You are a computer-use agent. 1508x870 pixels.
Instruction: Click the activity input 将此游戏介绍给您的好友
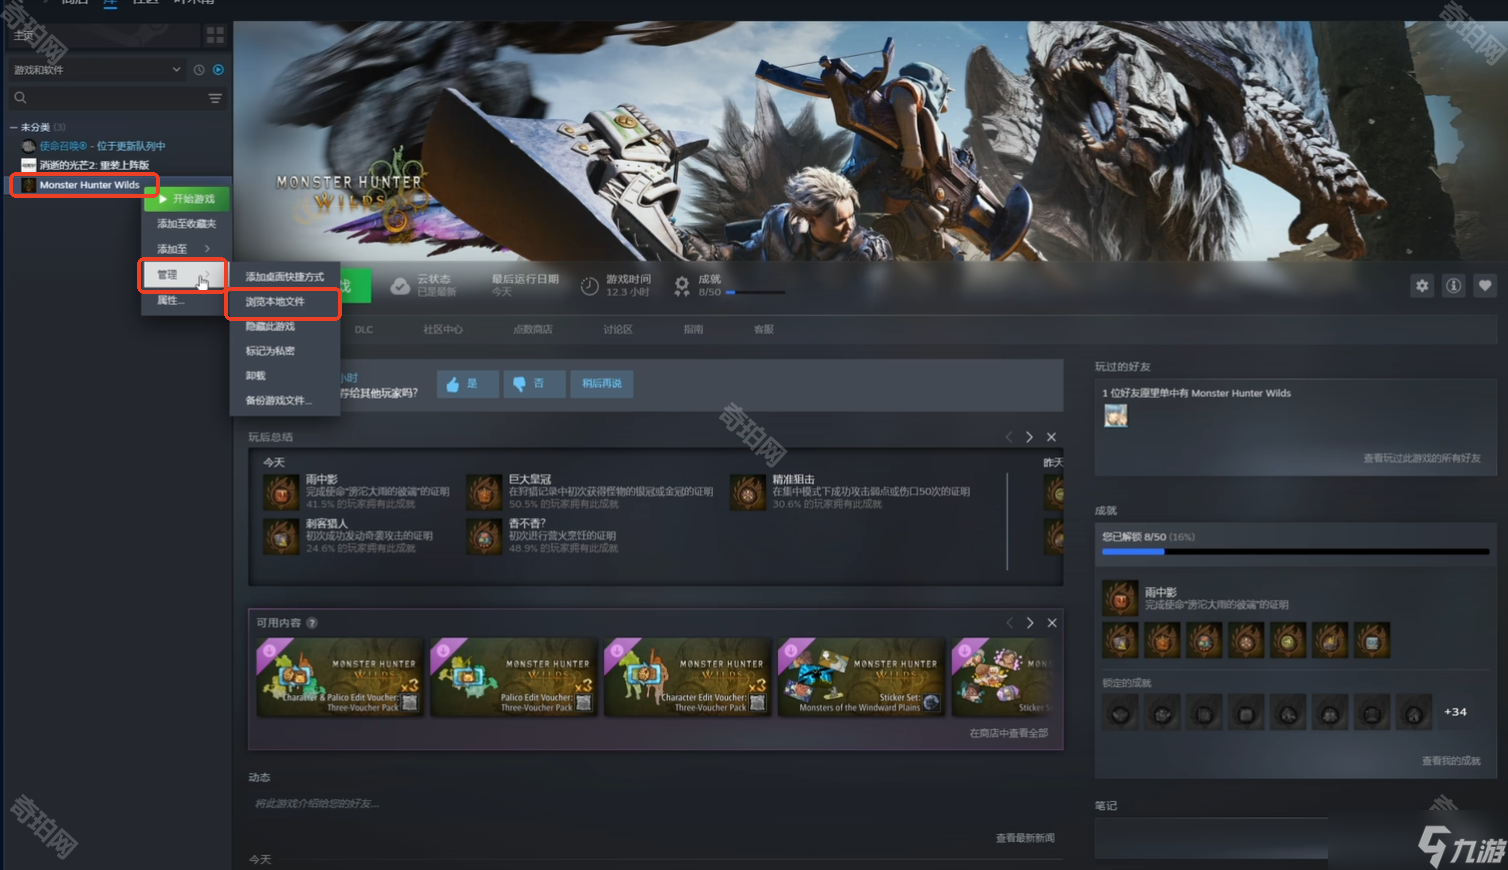tap(317, 804)
